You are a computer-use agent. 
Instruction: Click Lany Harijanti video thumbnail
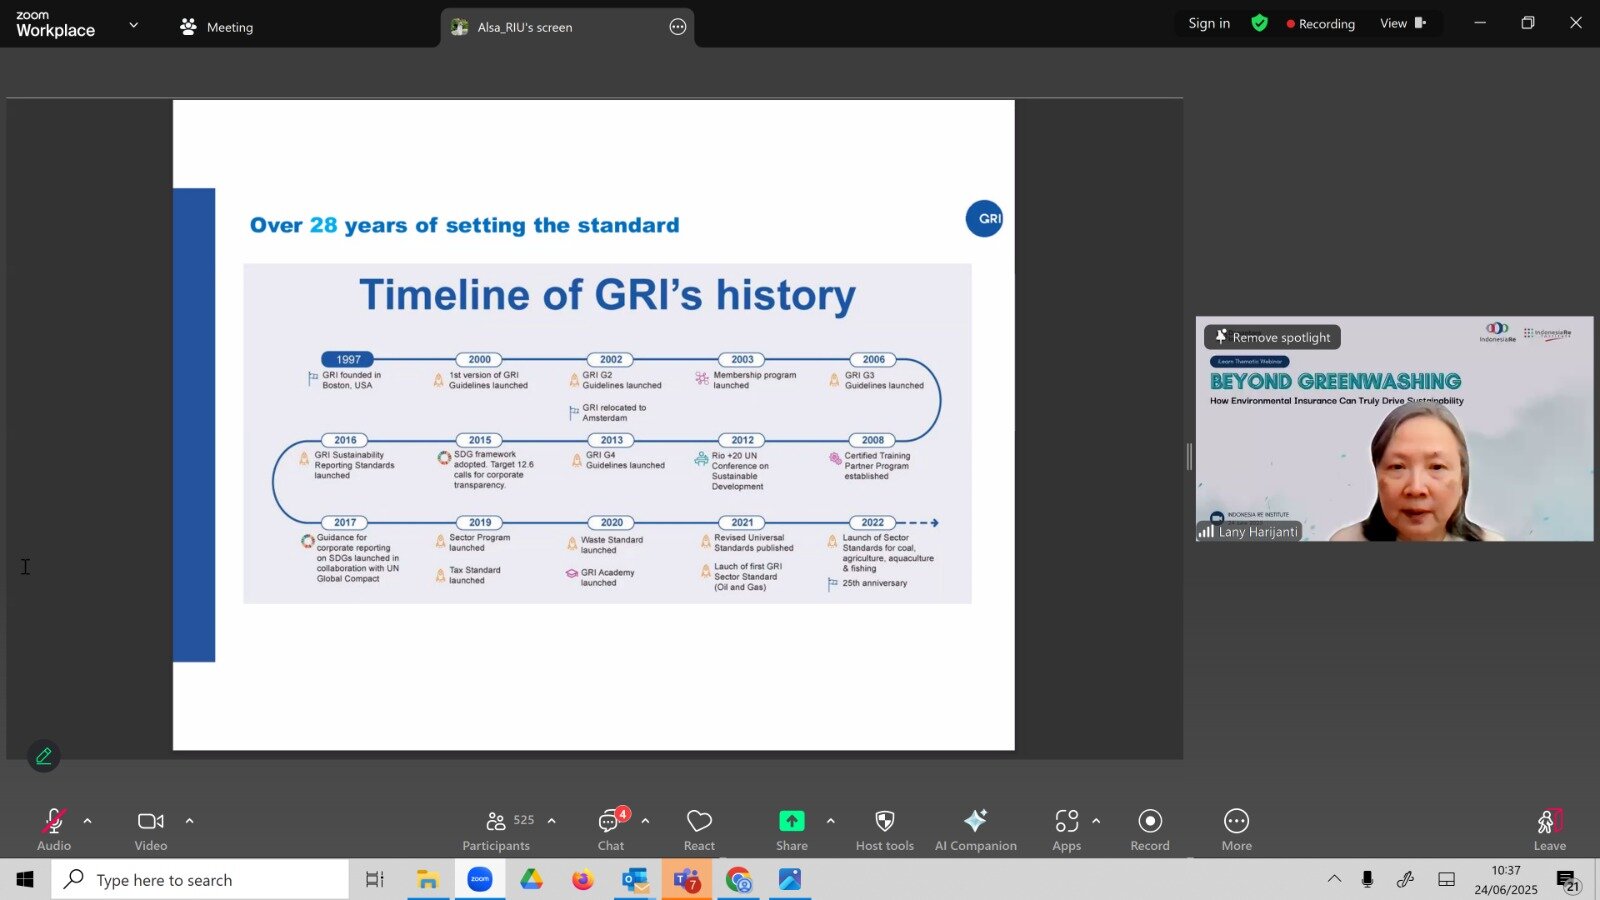[x=1394, y=429]
